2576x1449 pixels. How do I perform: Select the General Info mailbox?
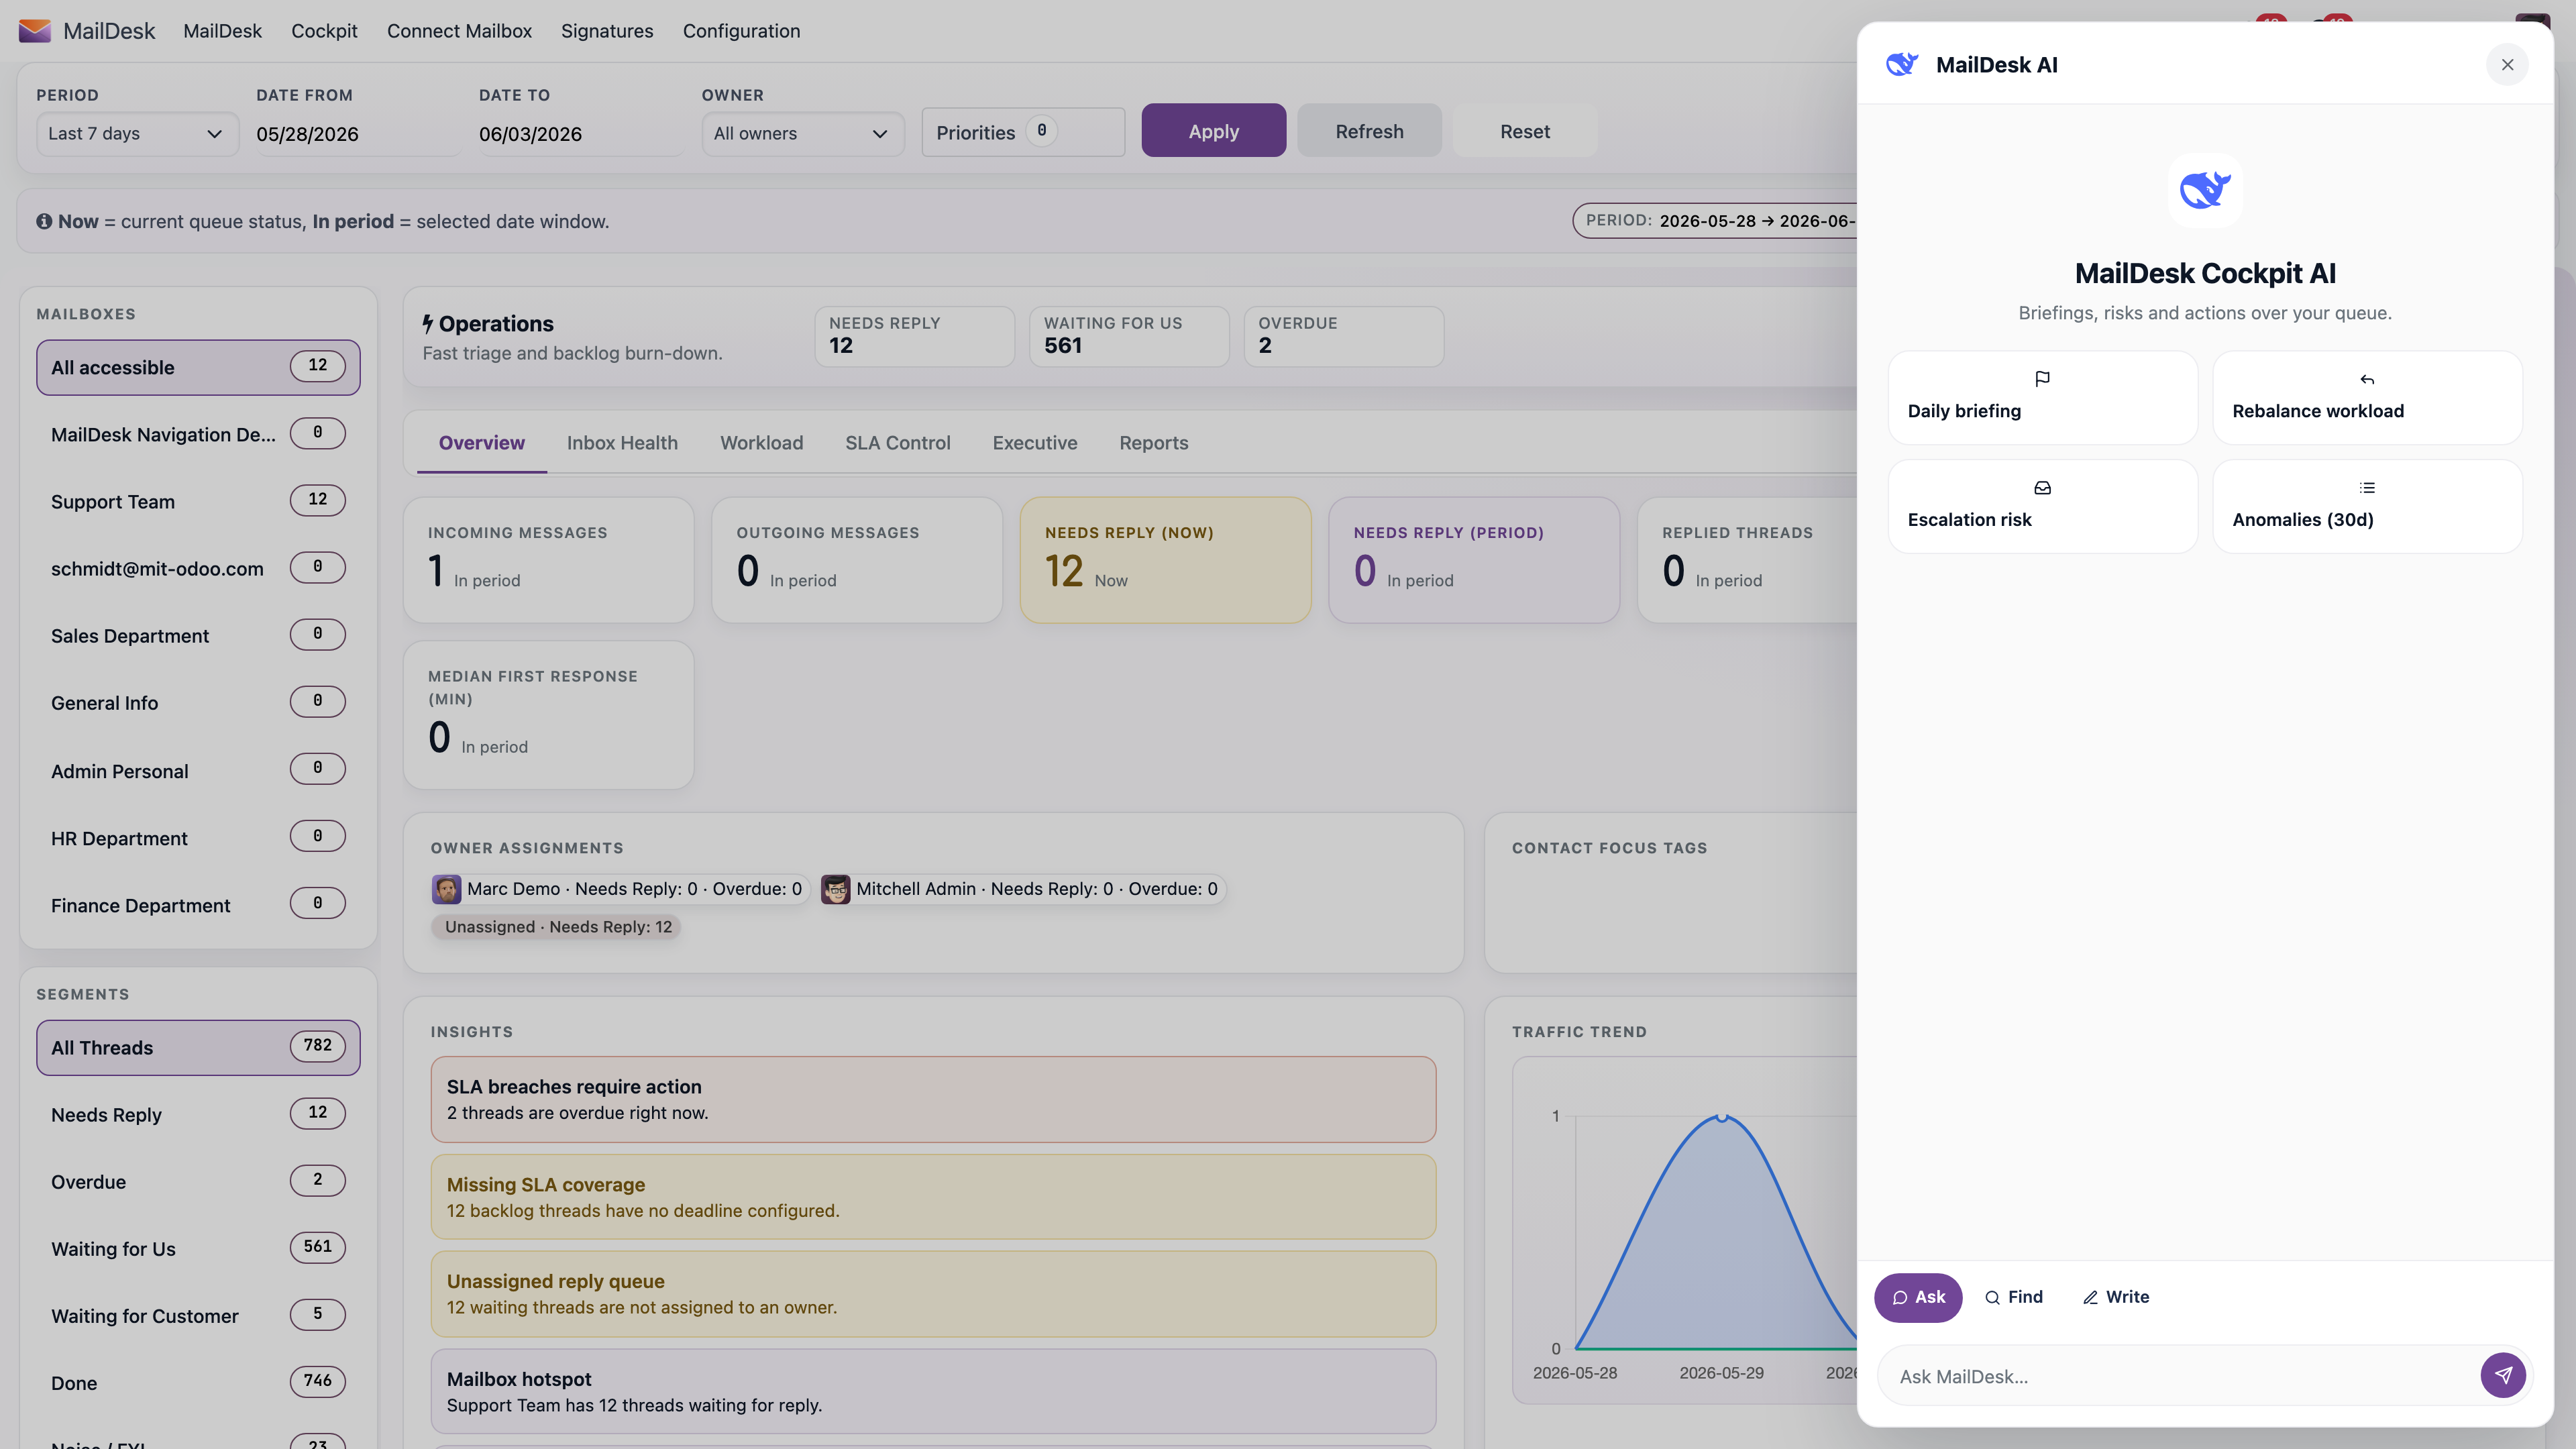(x=198, y=702)
